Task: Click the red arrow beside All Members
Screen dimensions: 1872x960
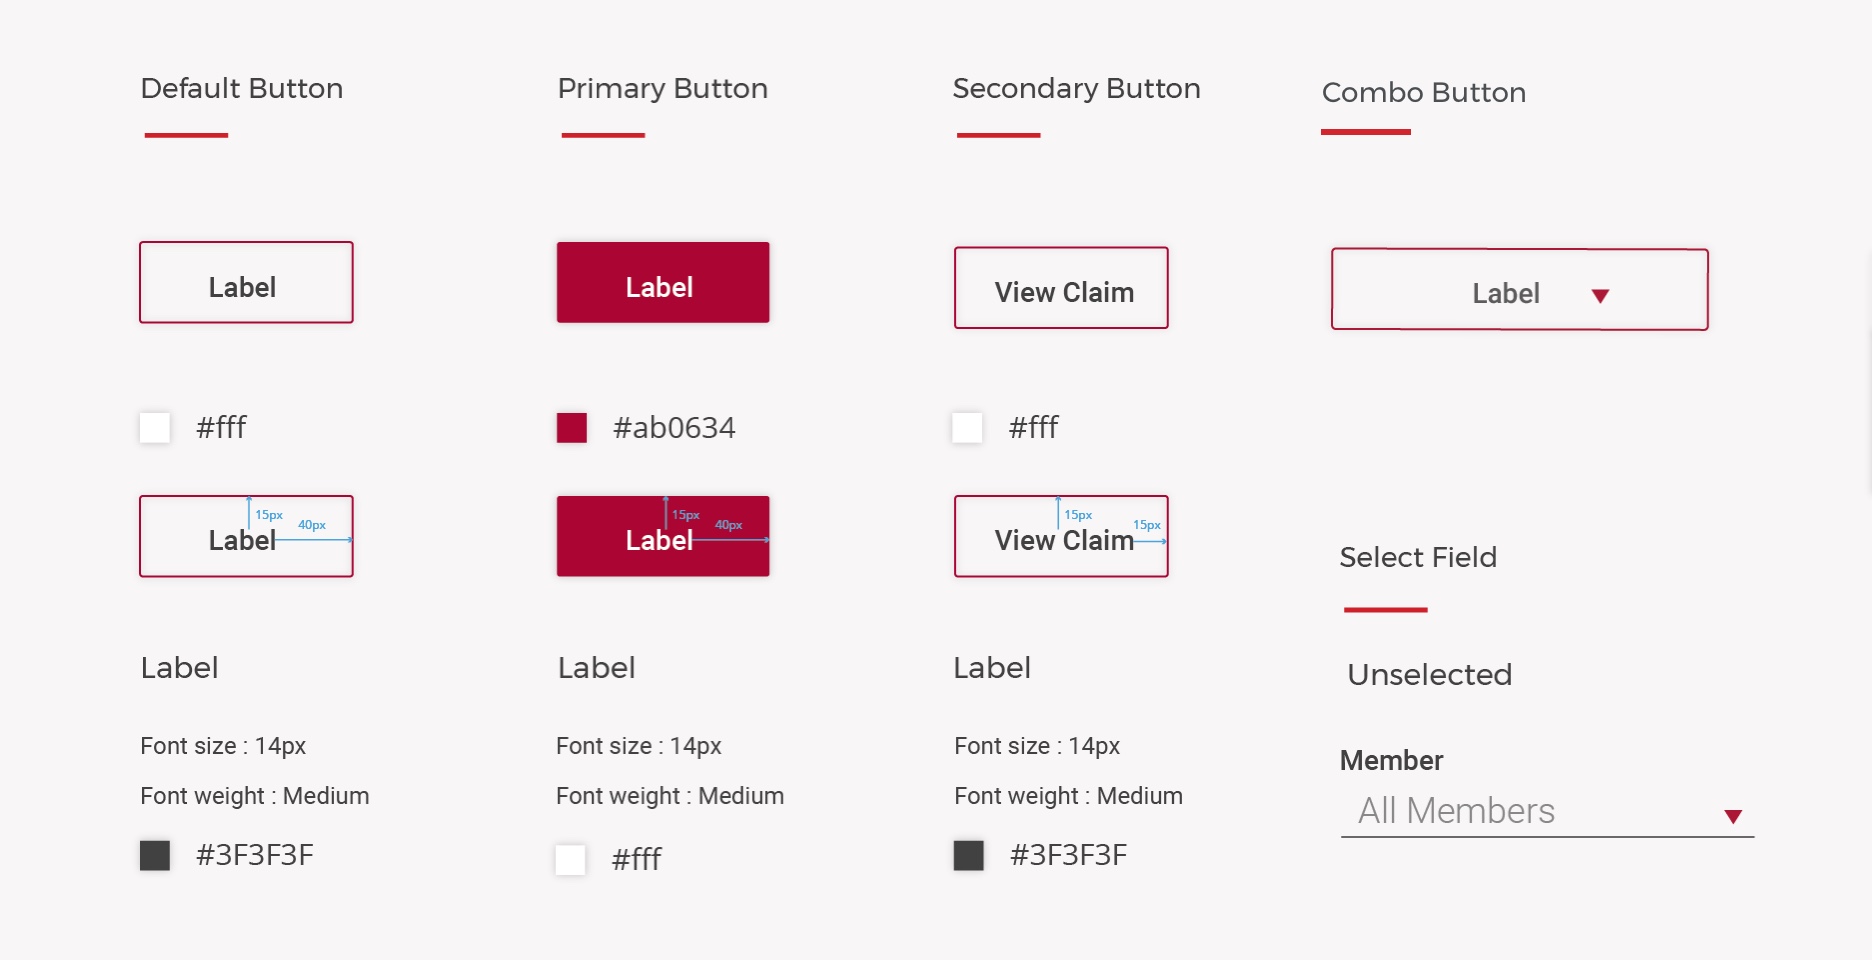Action: [1733, 817]
